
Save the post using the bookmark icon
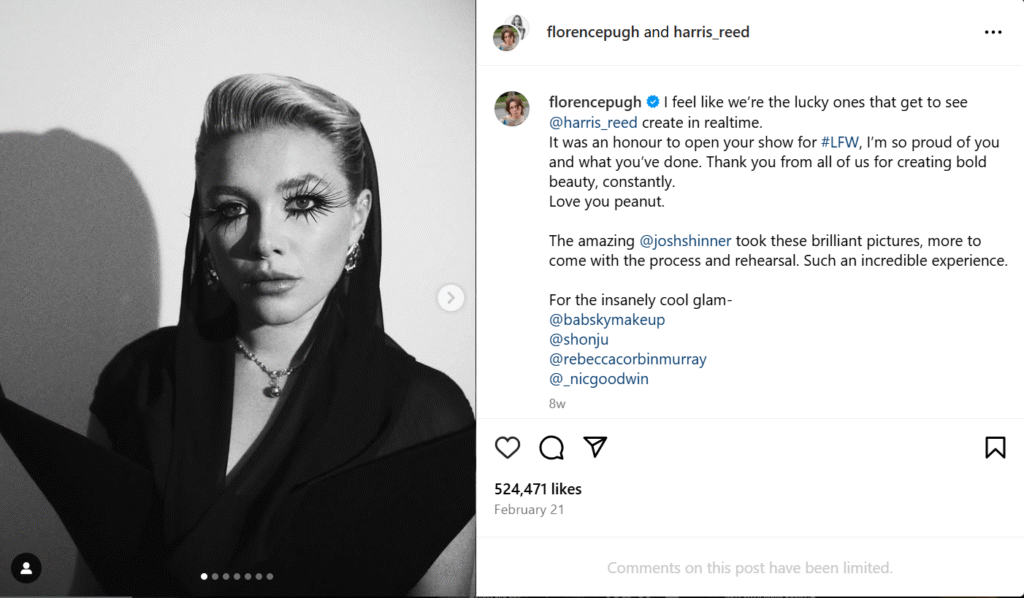pyautogui.click(x=995, y=448)
